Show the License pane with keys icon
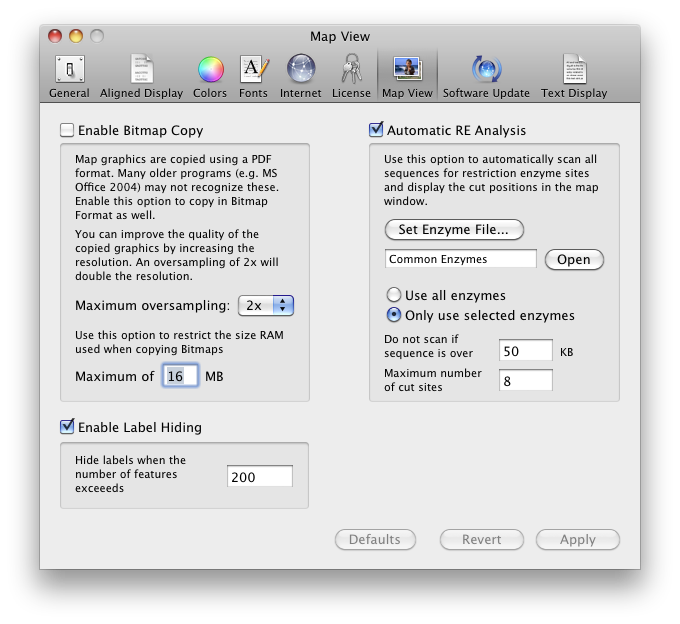The width and height of the screenshot is (680, 624). (x=351, y=77)
